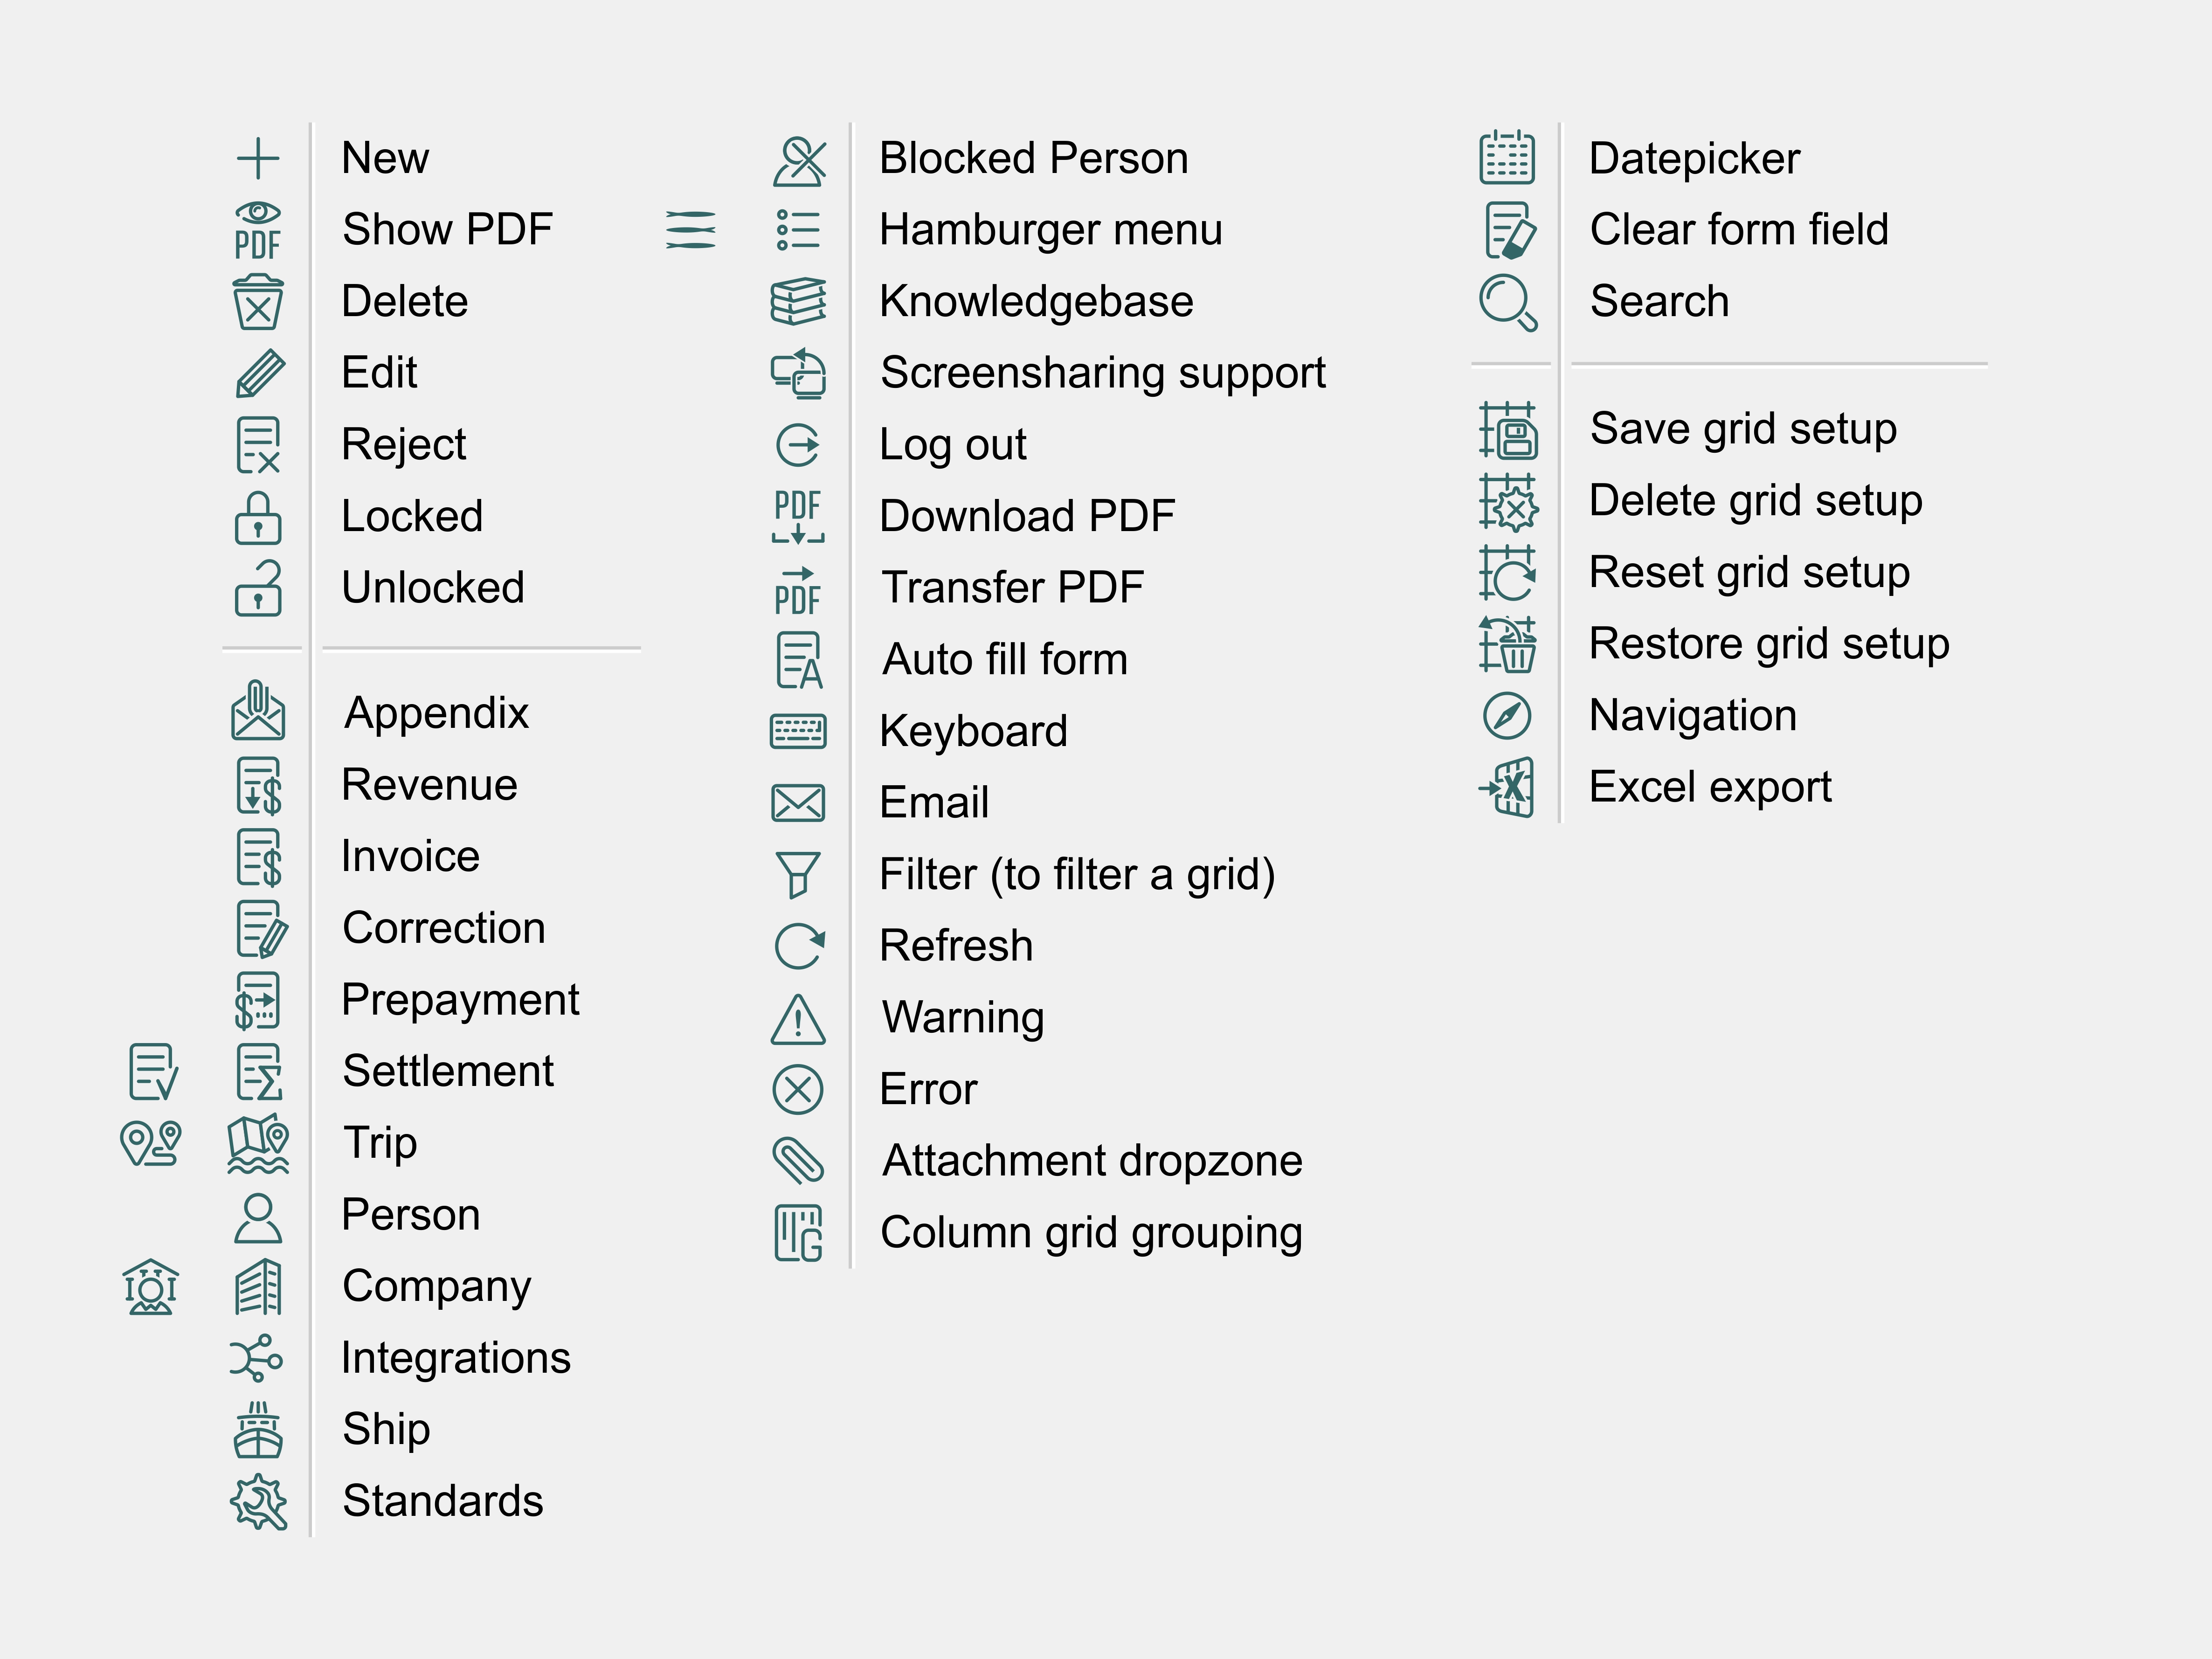
Task: Open the Knowledgebase books icon
Action: (x=798, y=302)
